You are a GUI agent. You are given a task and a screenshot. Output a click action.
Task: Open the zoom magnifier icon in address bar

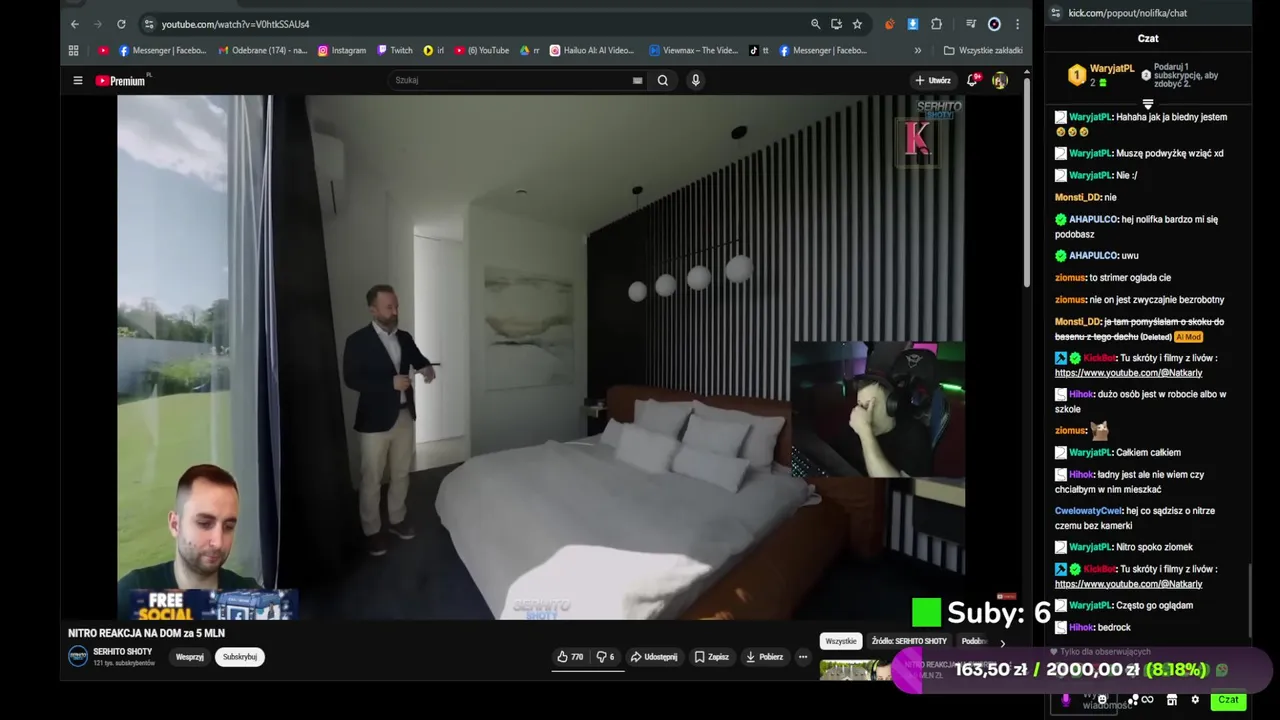click(x=815, y=24)
